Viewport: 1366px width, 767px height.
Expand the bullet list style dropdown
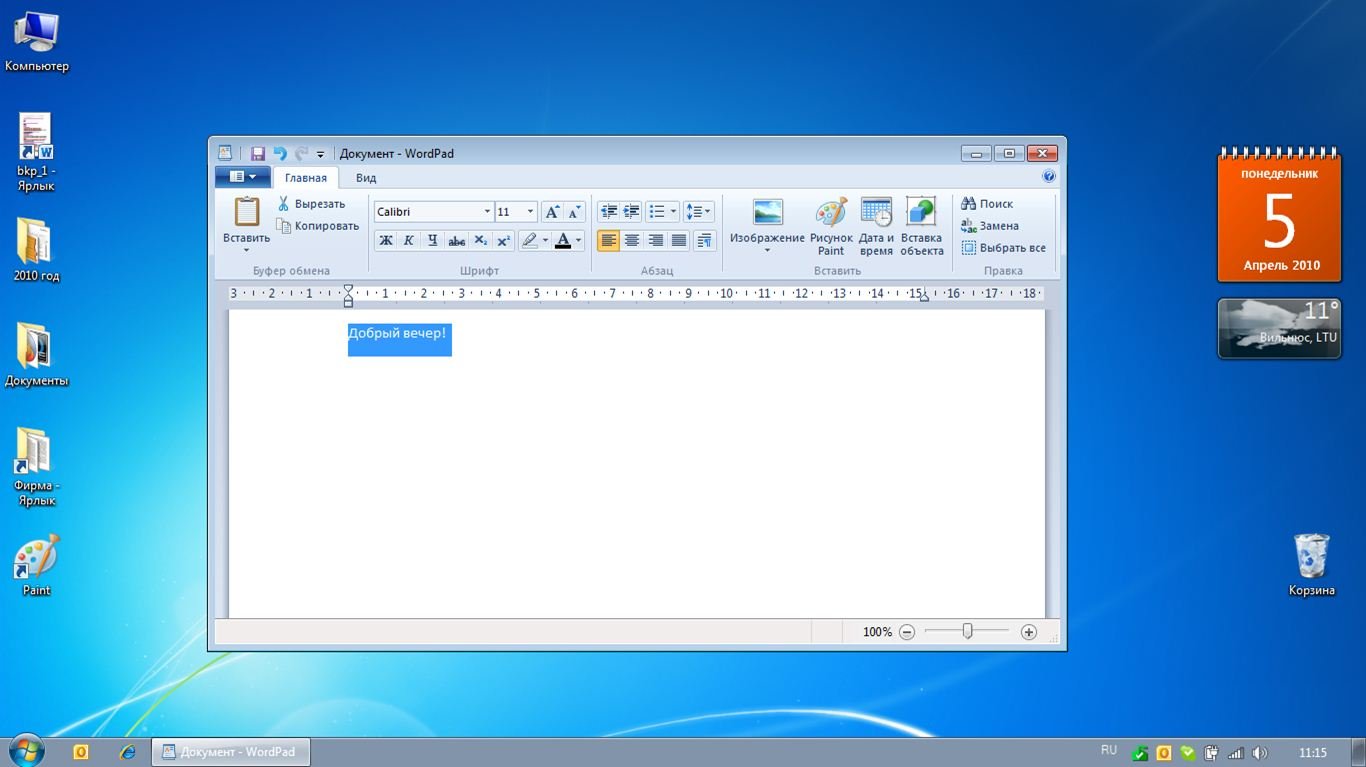673,212
